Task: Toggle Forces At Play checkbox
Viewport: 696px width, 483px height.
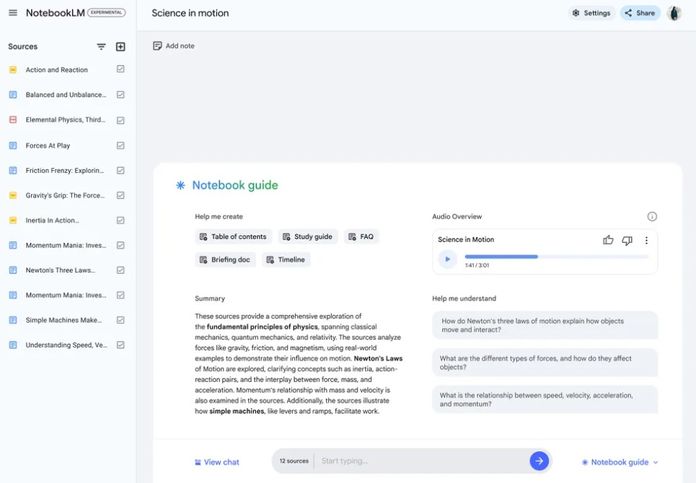Action: coord(120,145)
